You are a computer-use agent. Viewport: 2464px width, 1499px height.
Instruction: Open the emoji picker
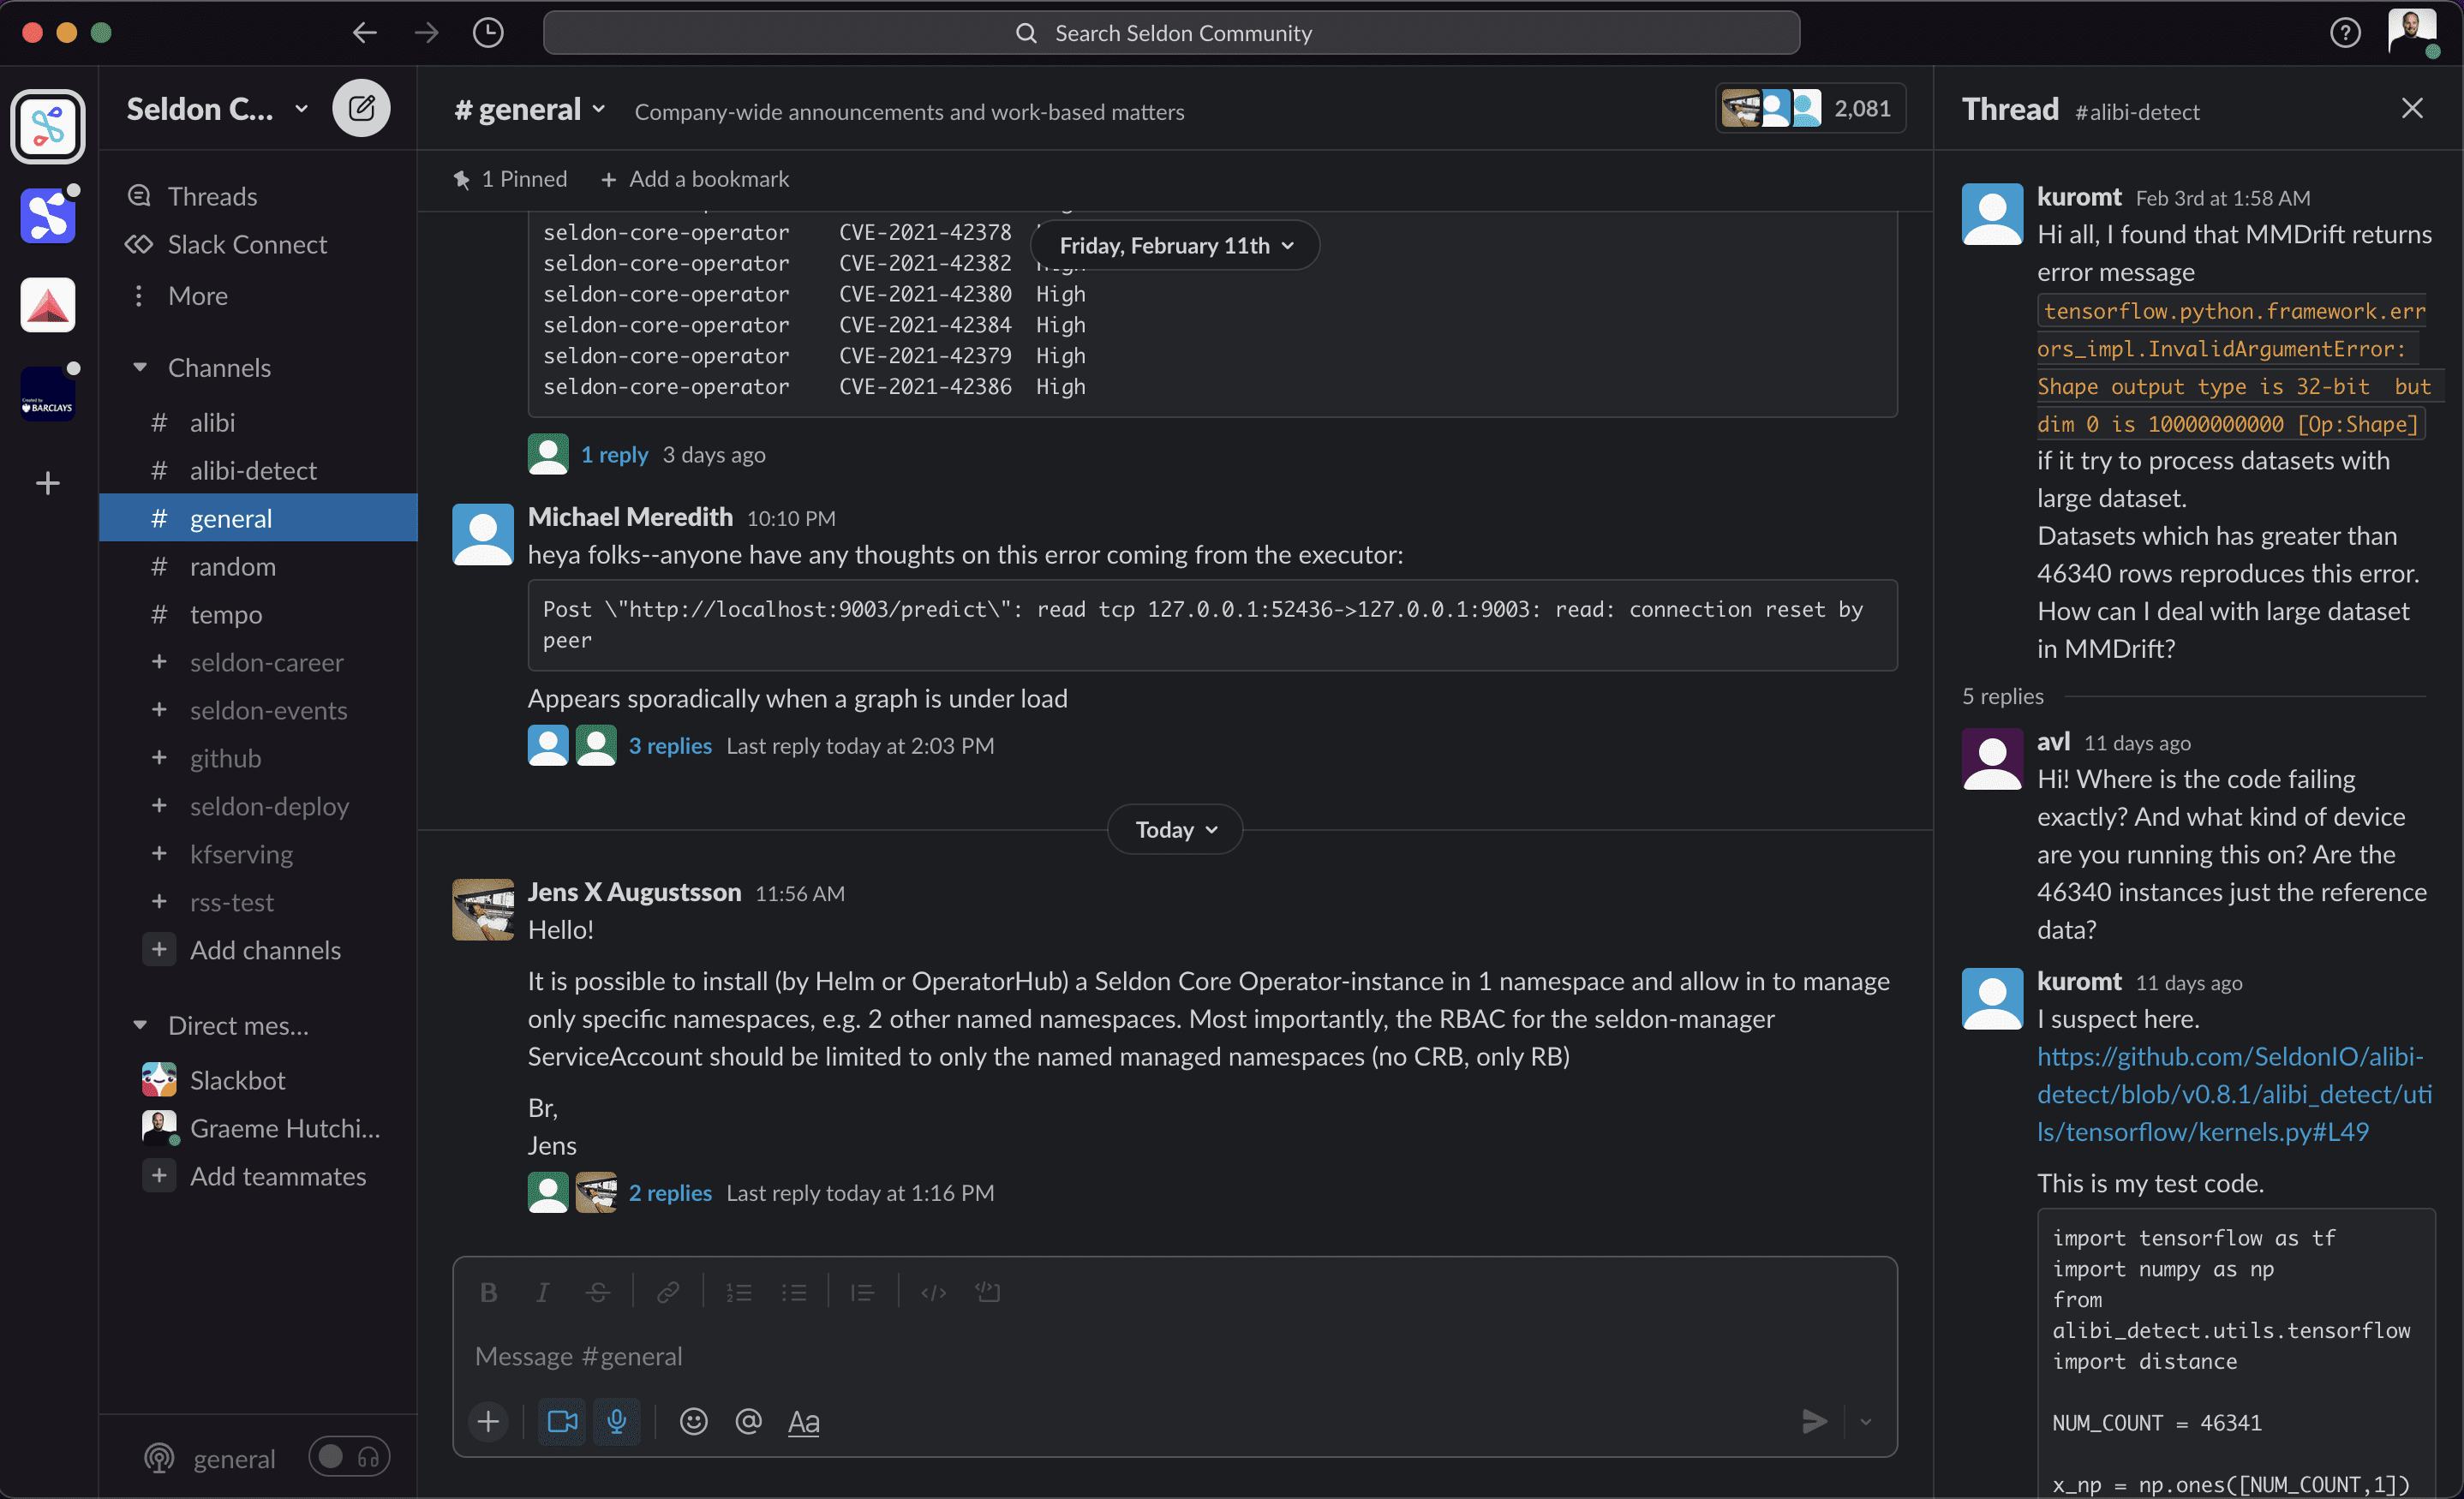(693, 1421)
